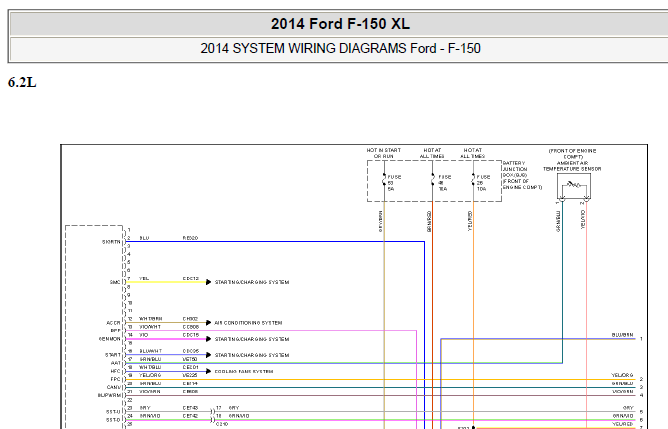Click the START pin label

click(x=113, y=355)
